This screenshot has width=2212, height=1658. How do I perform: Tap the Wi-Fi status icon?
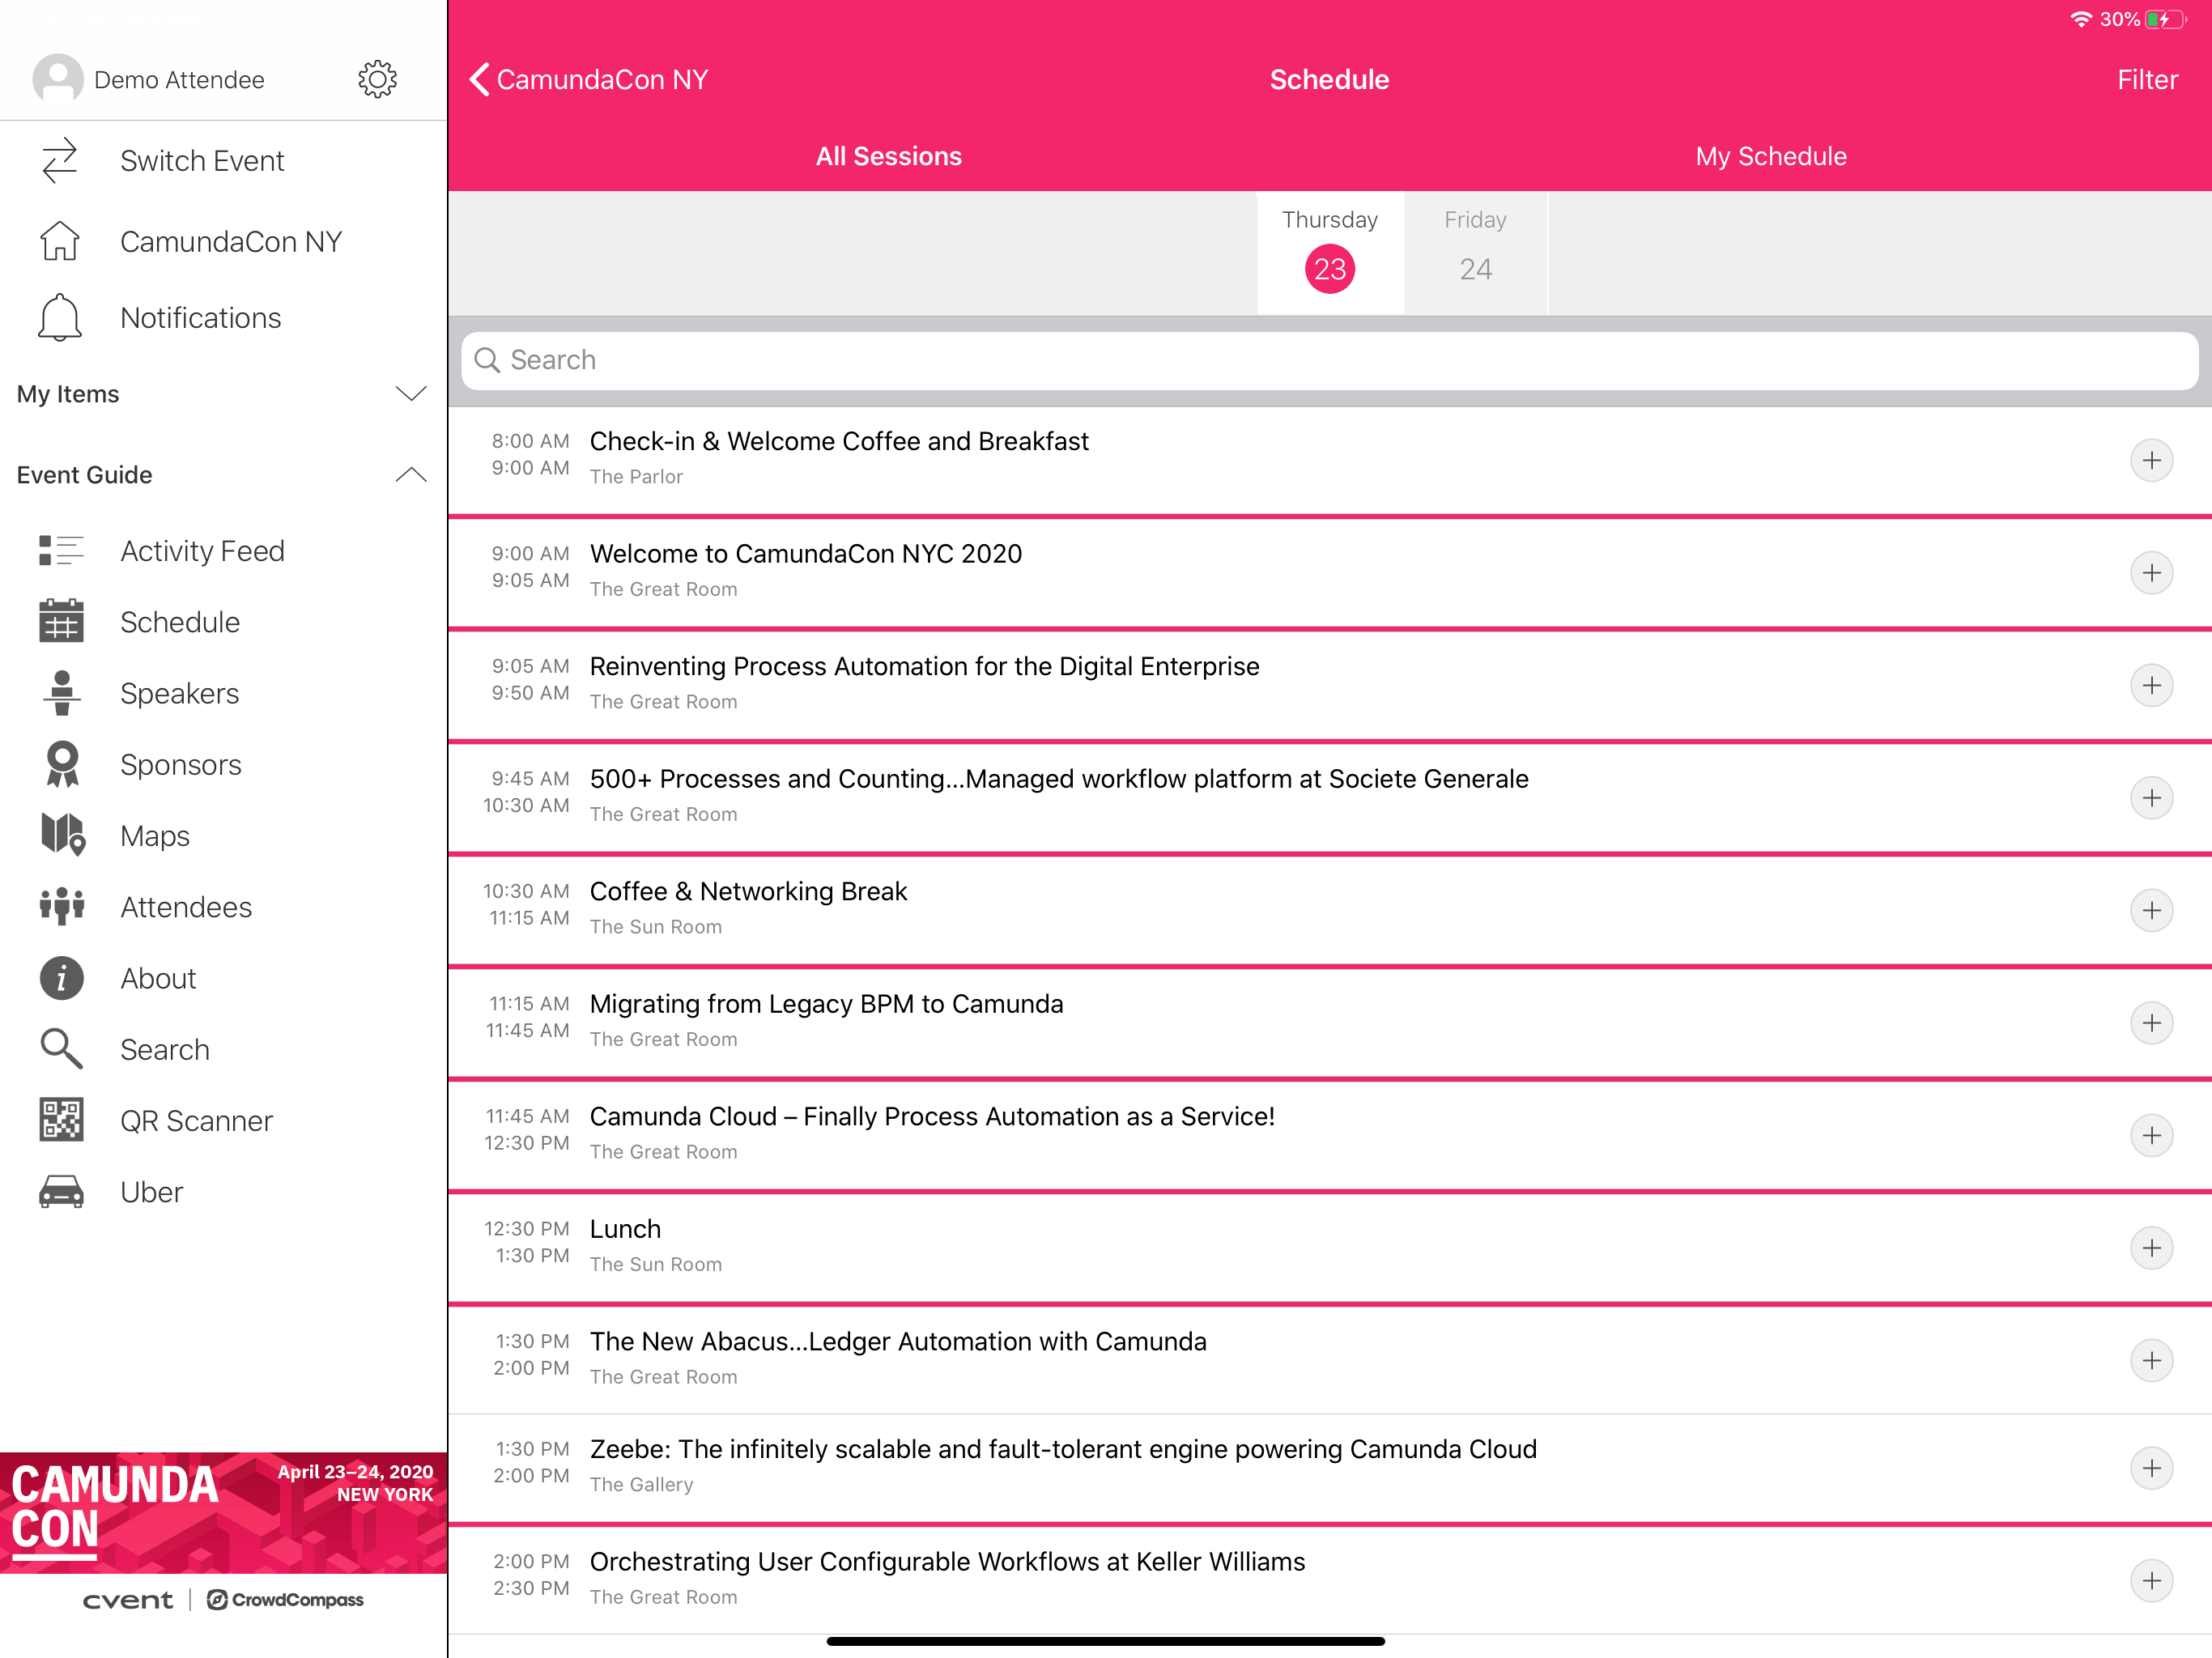click(x=2080, y=19)
